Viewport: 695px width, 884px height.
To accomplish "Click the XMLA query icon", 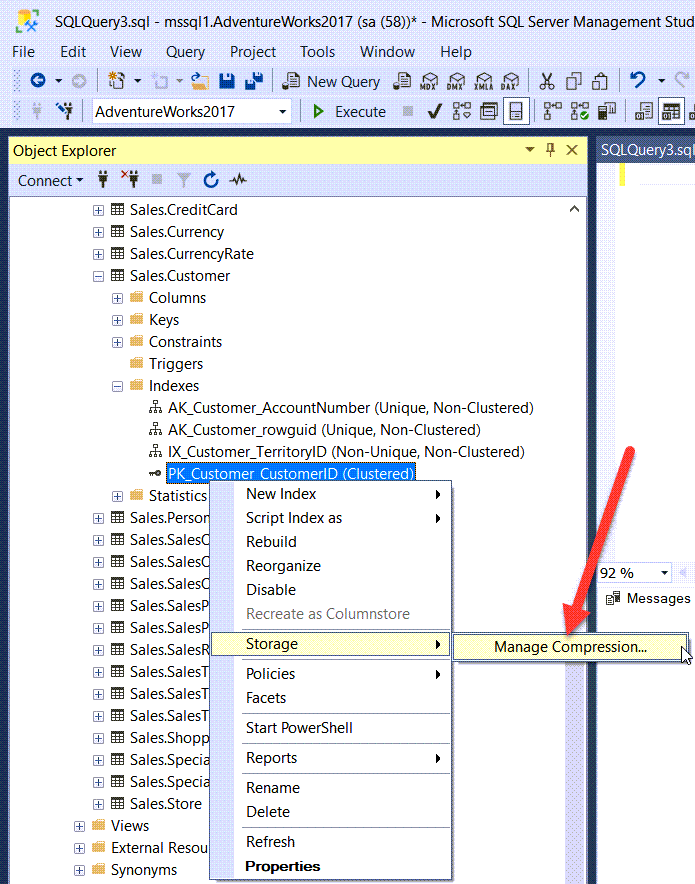I will [483, 82].
